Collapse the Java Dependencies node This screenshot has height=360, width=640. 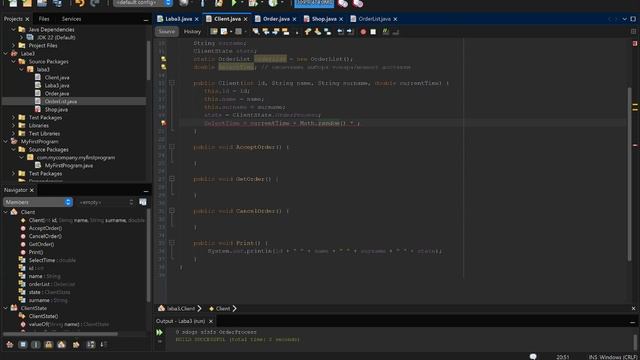[x=13, y=29]
